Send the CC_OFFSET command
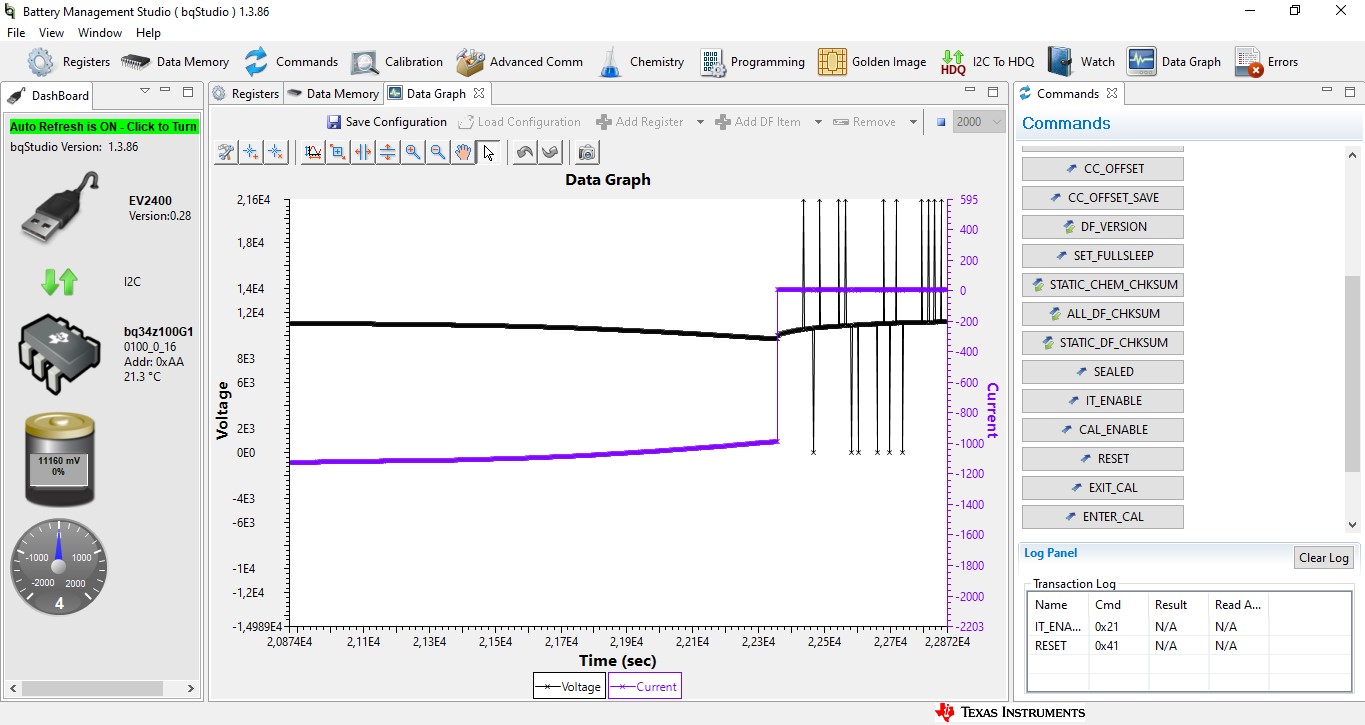The width and height of the screenshot is (1365, 725). click(1103, 169)
